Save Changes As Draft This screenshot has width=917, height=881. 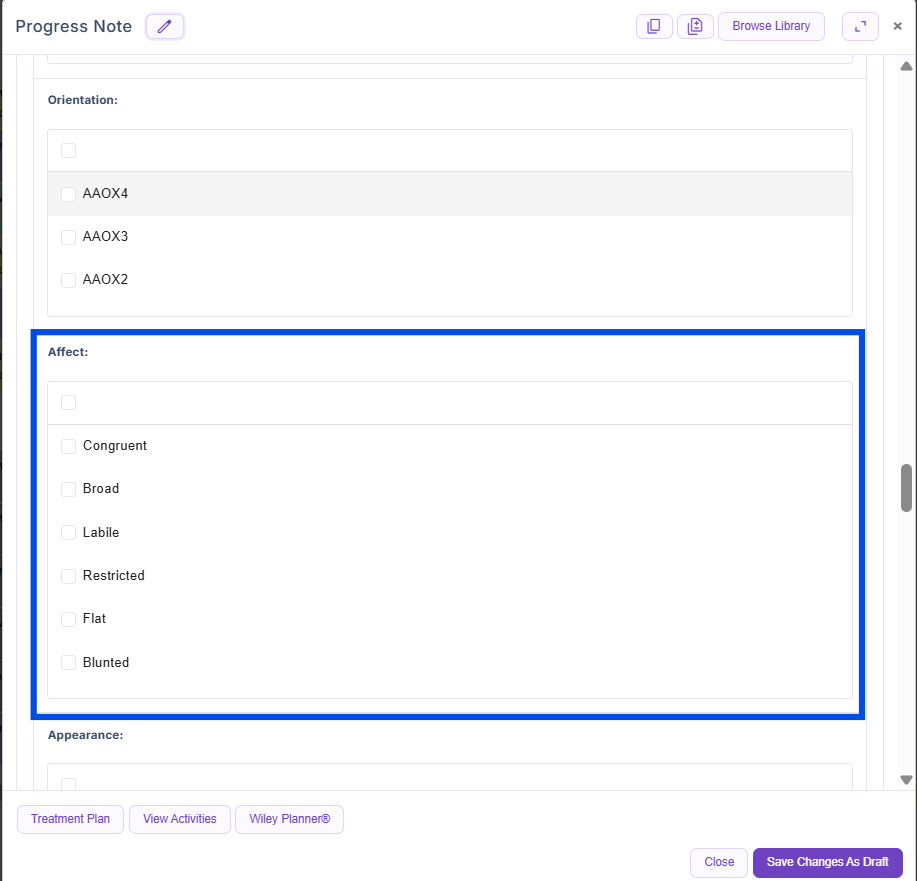827,862
